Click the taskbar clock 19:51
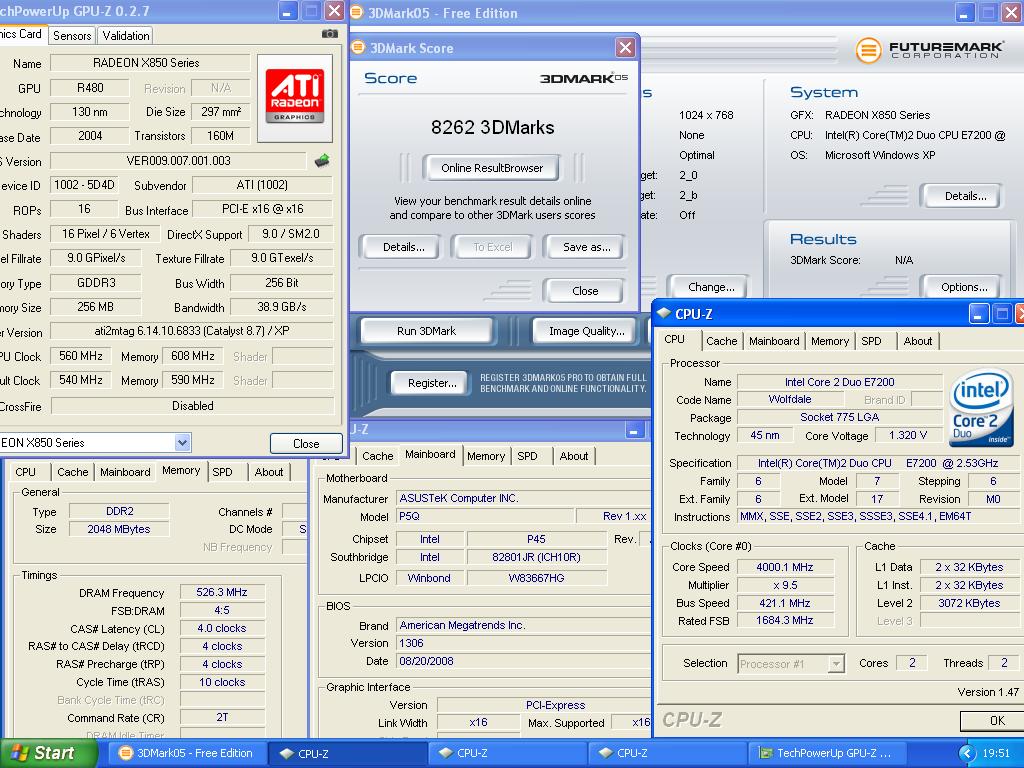The height and width of the screenshot is (768, 1024). (x=996, y=753)
